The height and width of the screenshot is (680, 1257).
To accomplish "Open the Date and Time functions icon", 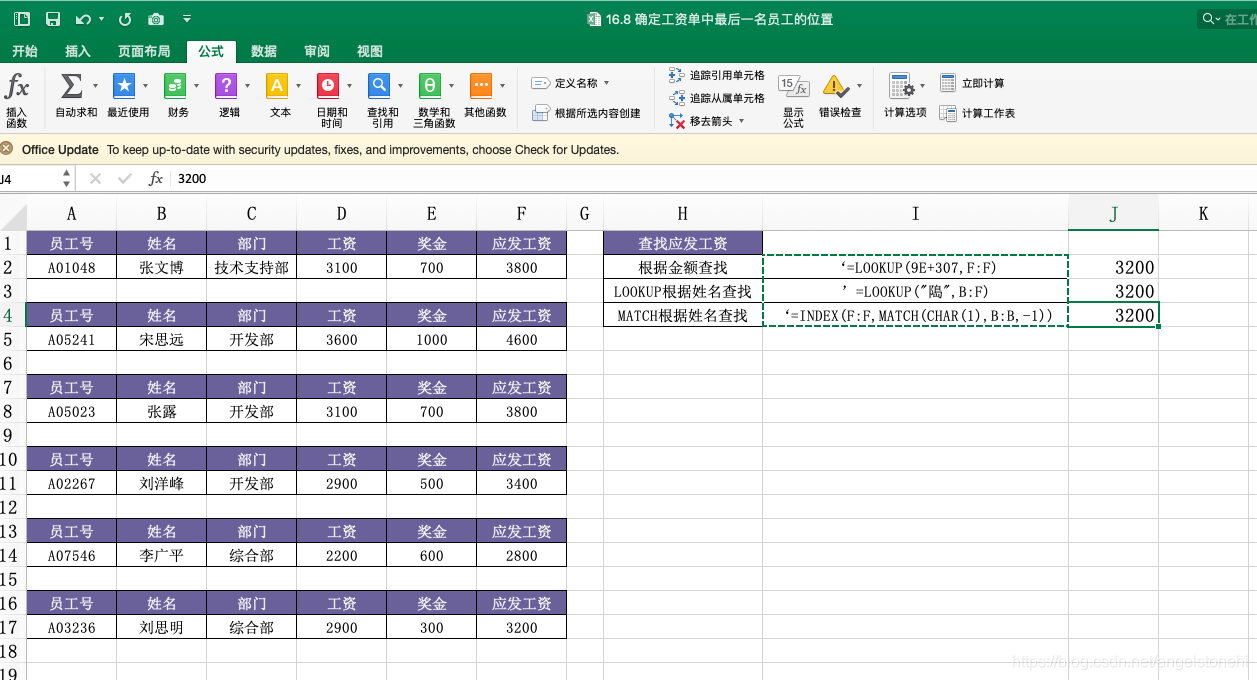I will coord(328,86).
